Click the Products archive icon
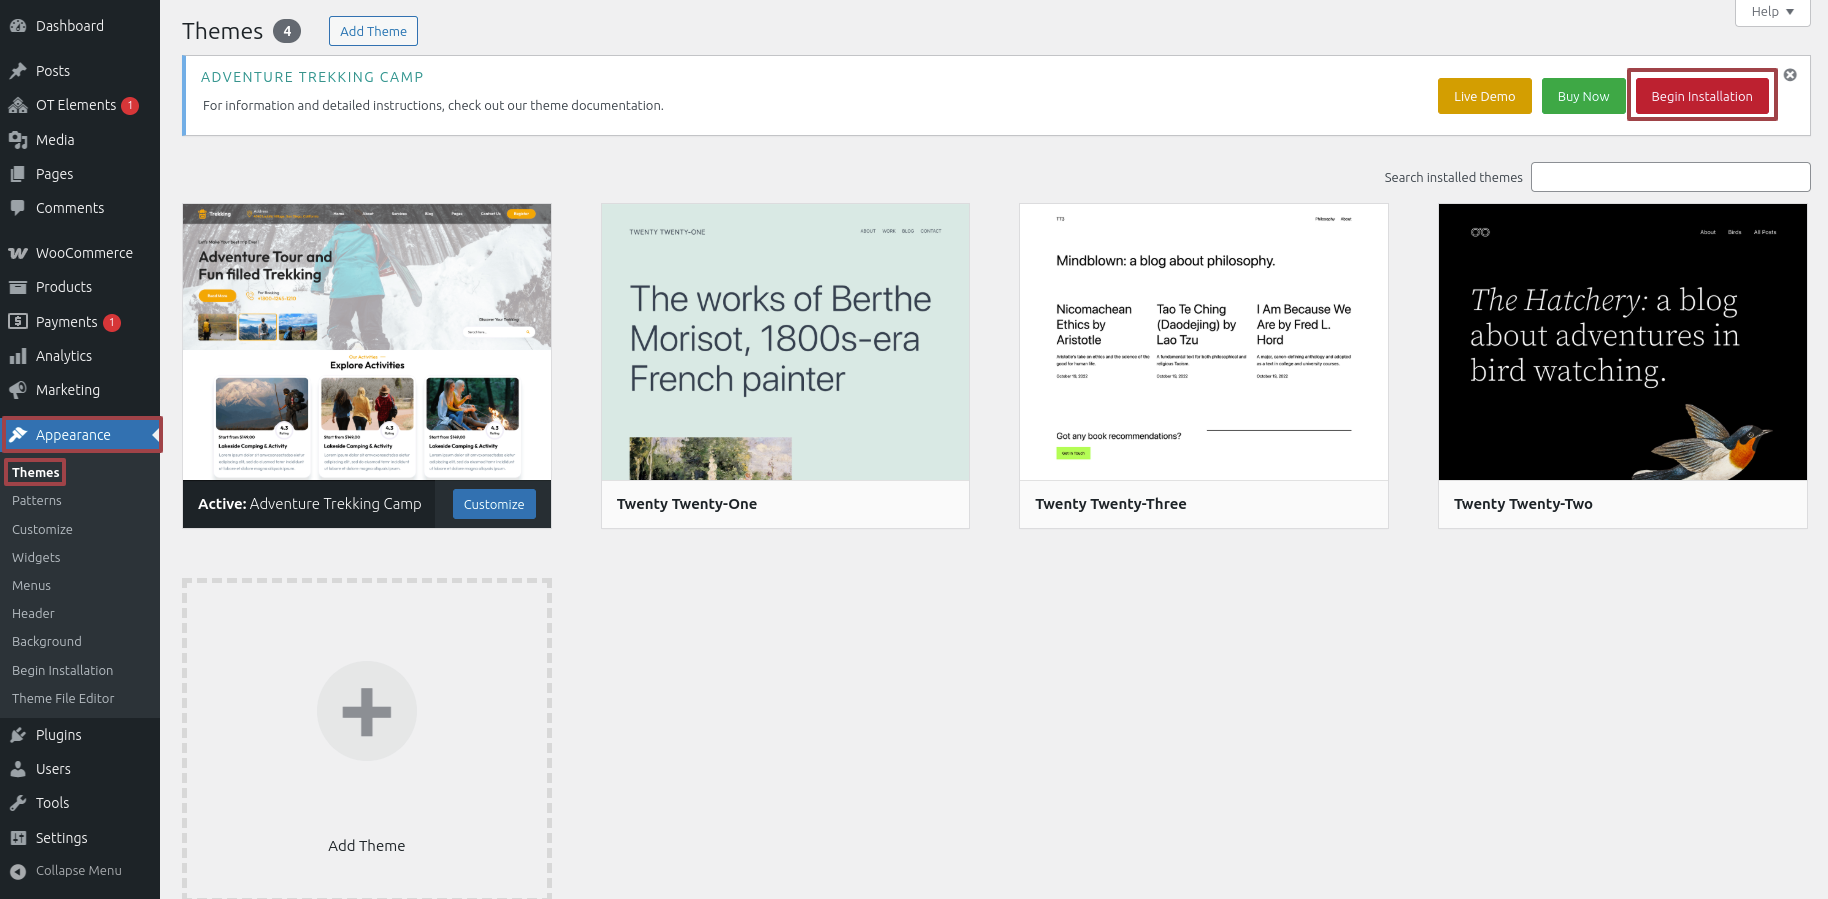The image size is (1828, 899). click(x=18, y=287)
